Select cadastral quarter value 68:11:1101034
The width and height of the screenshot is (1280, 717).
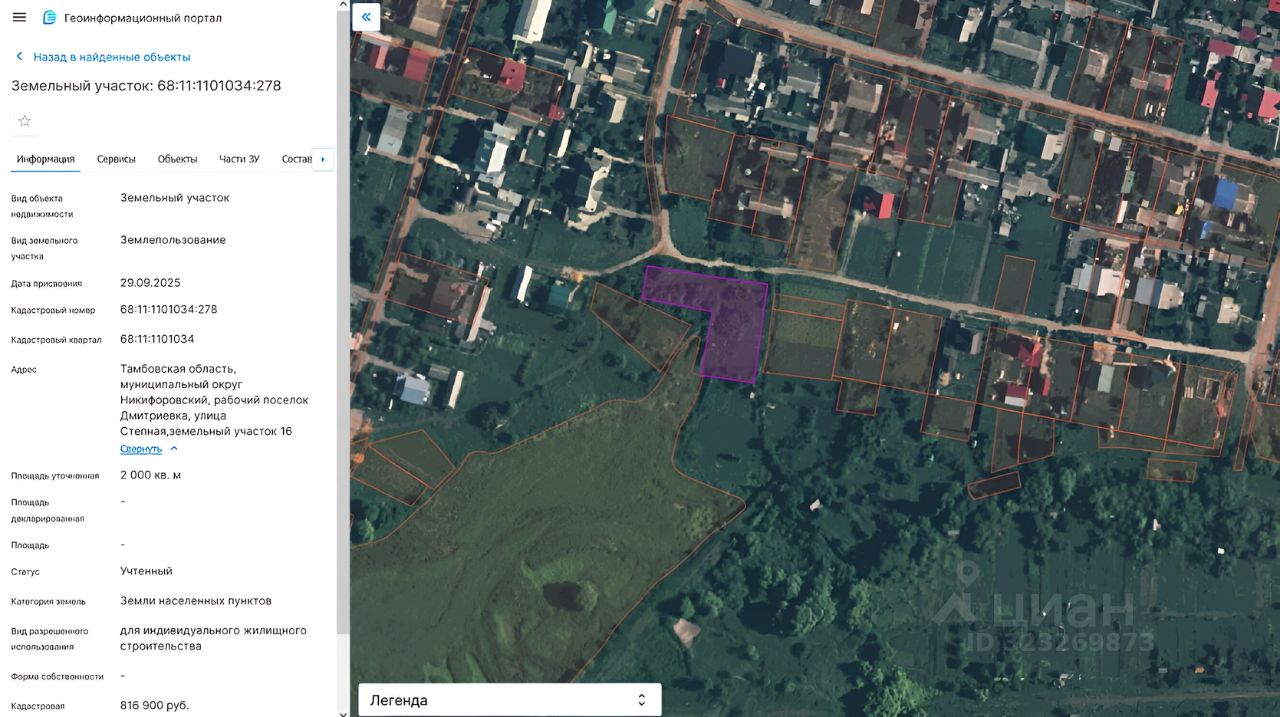(x=157, y=339)
